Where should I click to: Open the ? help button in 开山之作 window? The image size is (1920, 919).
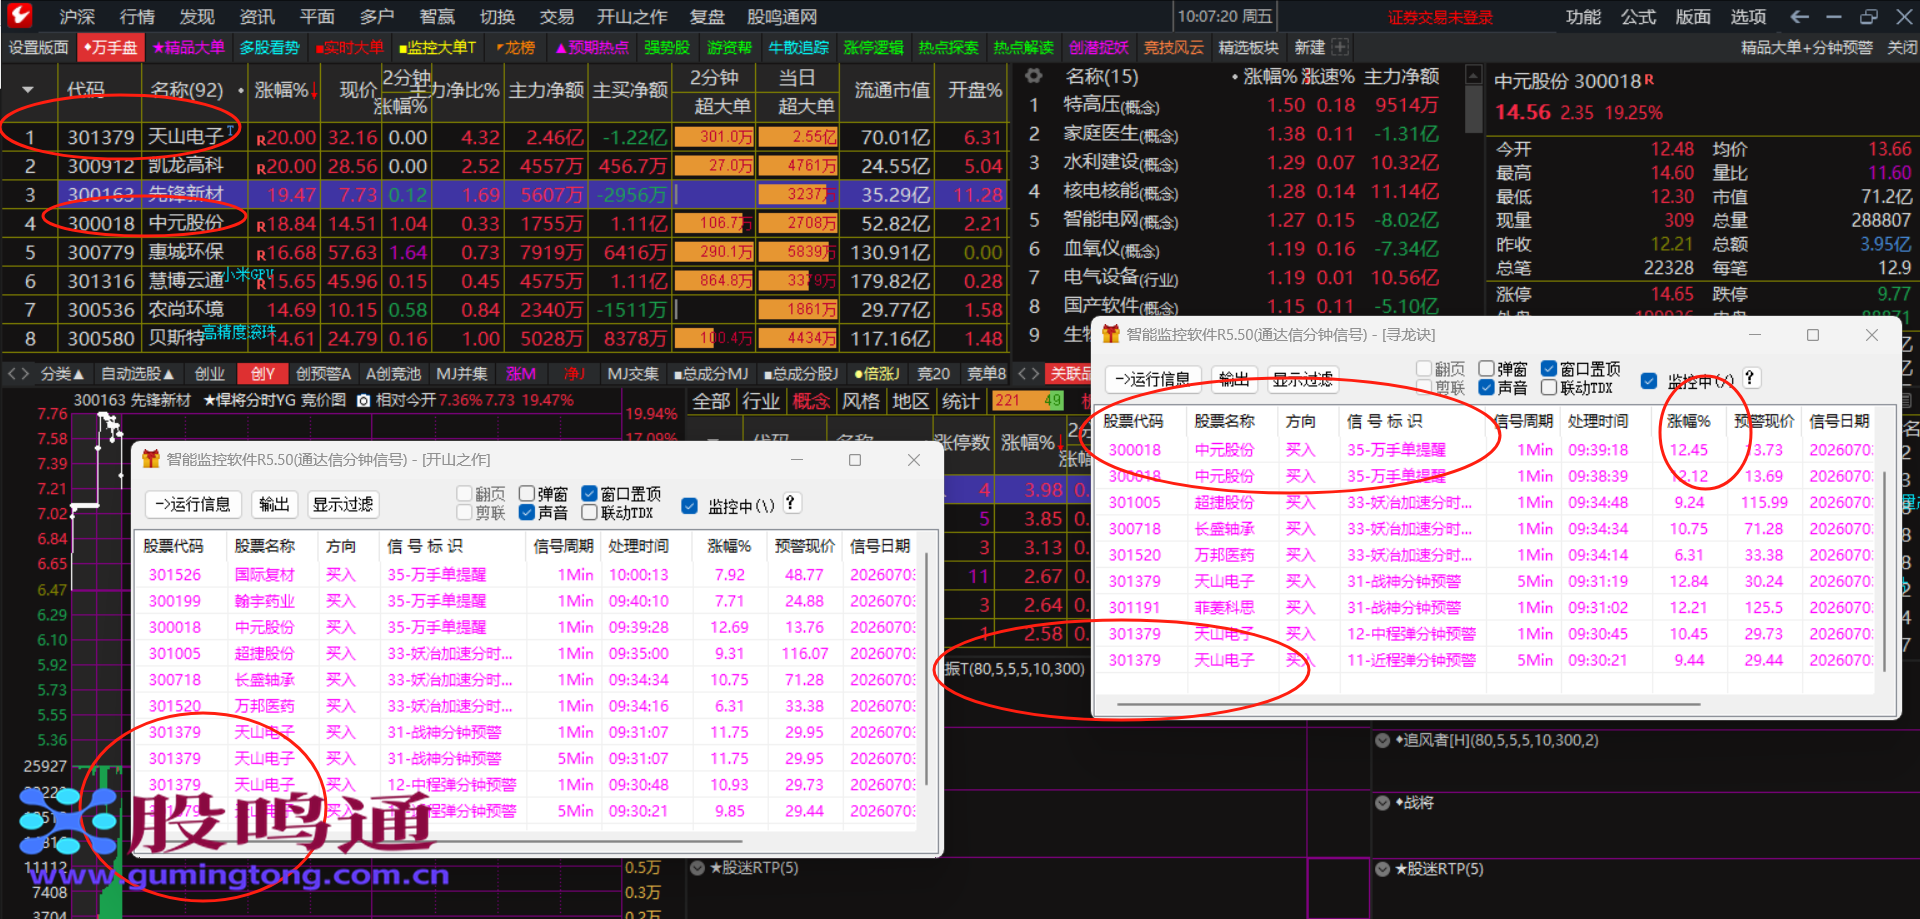[x=790, y=503]
